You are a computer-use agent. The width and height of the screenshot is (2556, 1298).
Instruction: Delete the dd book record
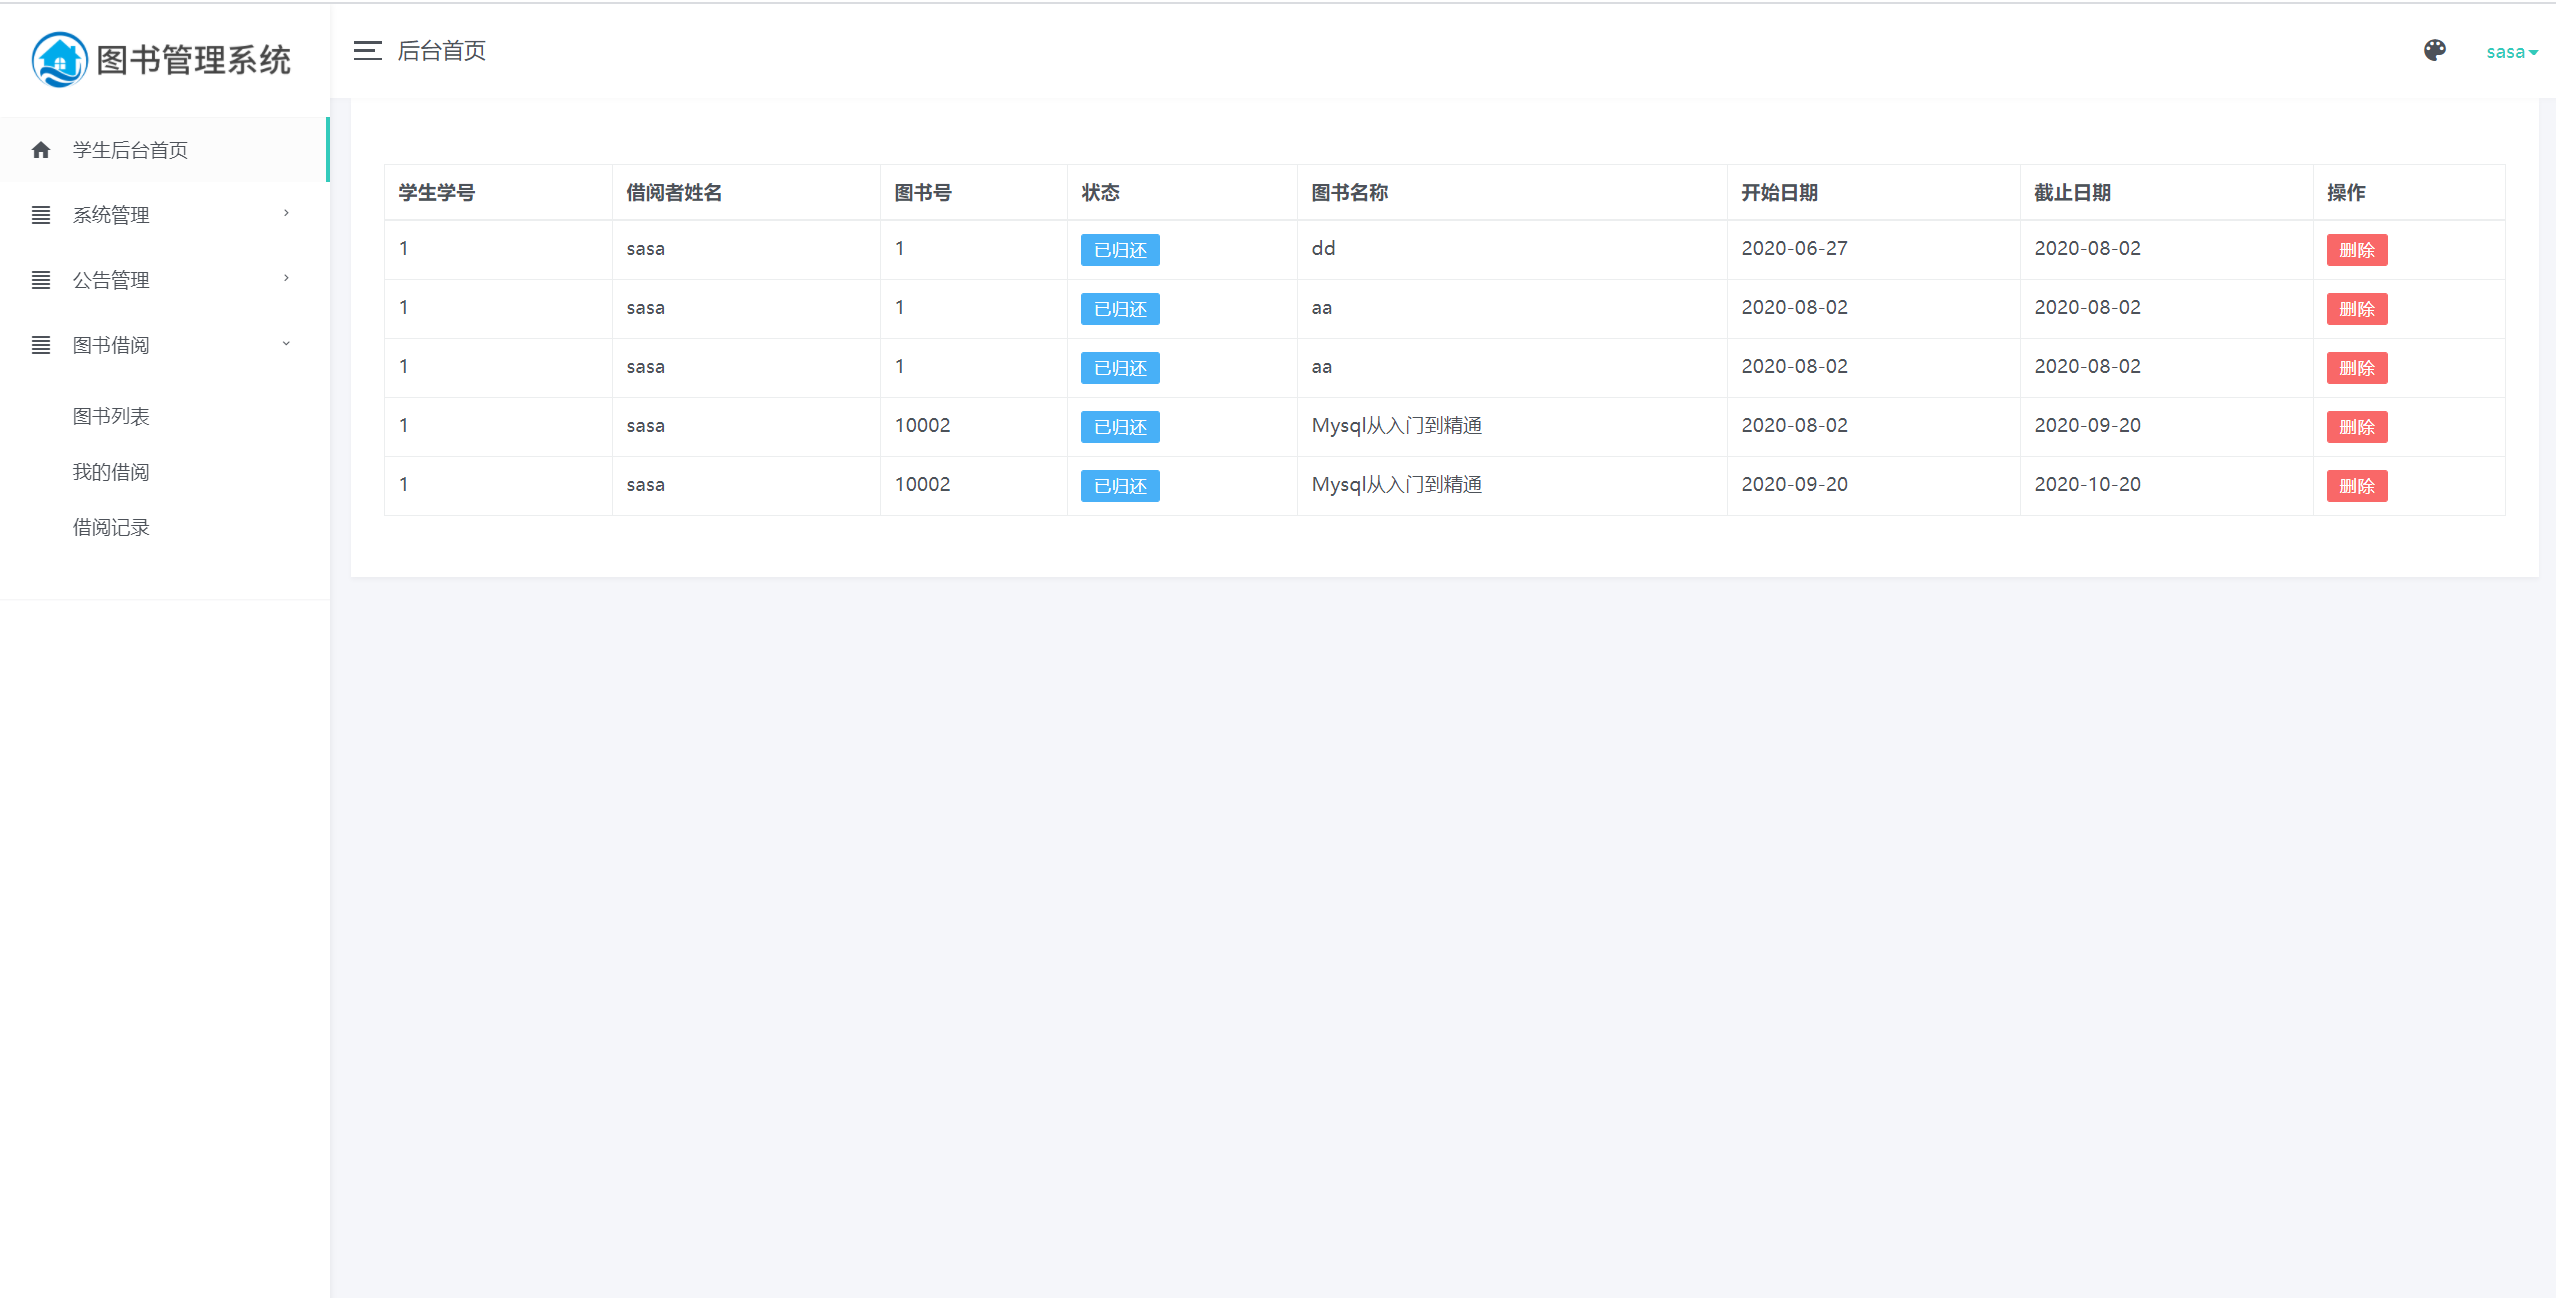[2356, 250]
